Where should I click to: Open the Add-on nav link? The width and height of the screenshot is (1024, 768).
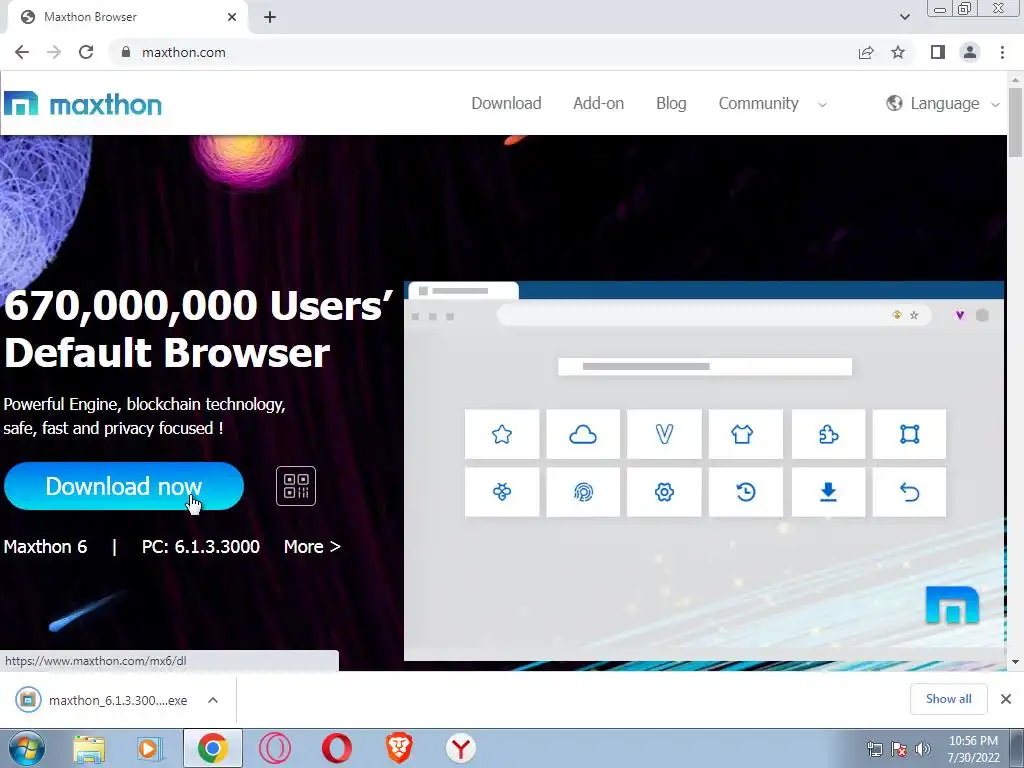coord(598,103)
